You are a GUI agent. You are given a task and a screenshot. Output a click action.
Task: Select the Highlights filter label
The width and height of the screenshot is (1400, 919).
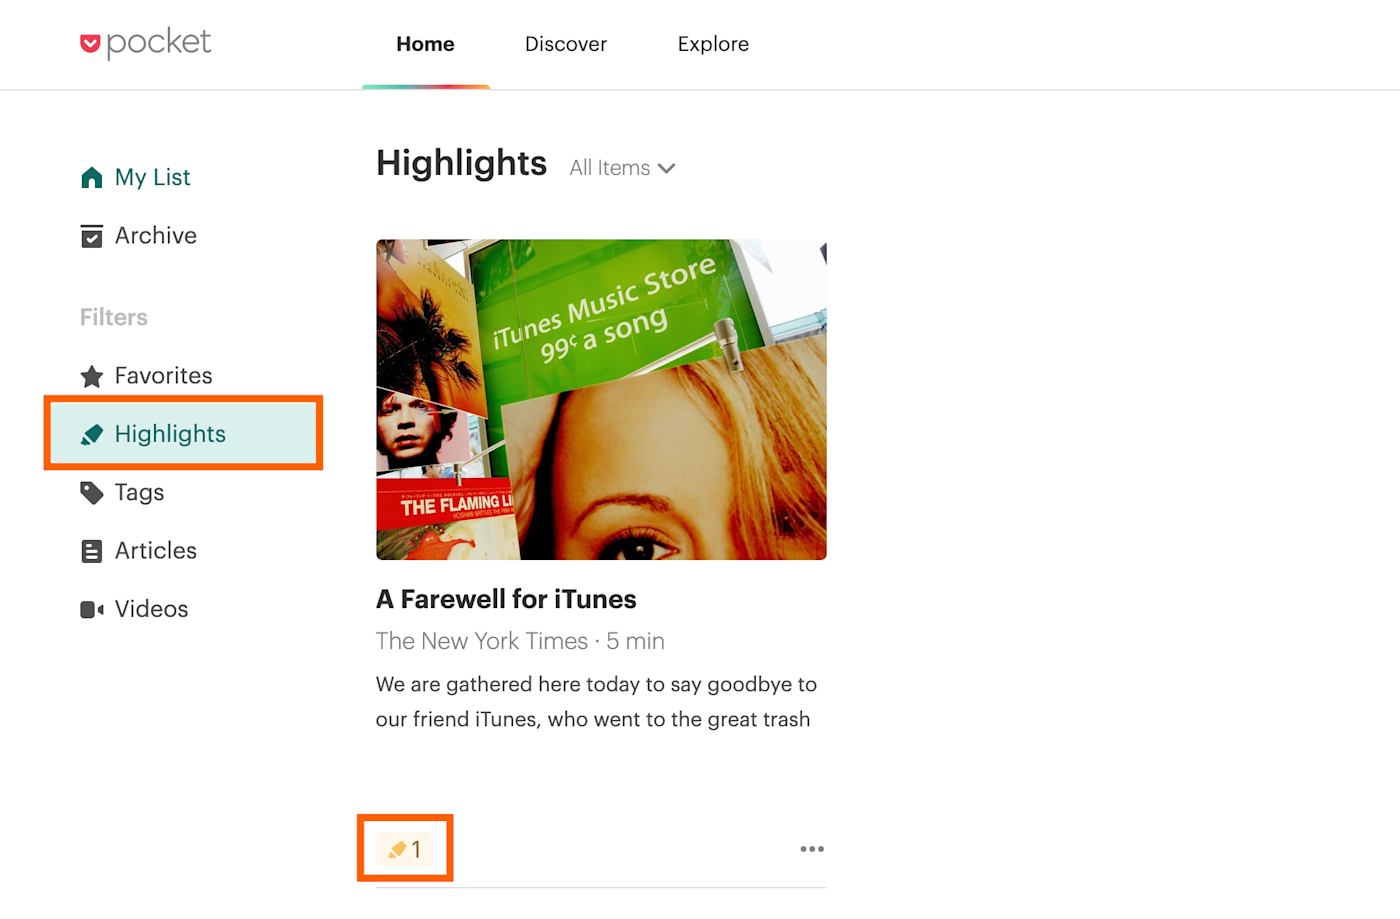(170, 434)
